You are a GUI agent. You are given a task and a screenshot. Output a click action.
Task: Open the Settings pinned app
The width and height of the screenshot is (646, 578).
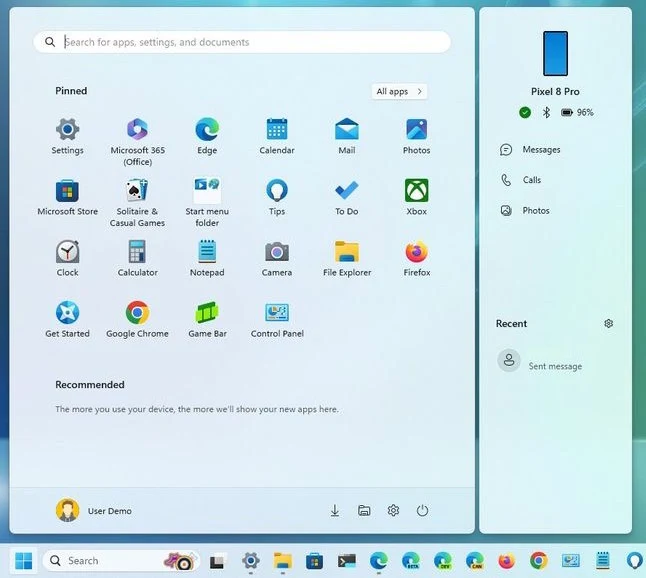coord(68,136)
